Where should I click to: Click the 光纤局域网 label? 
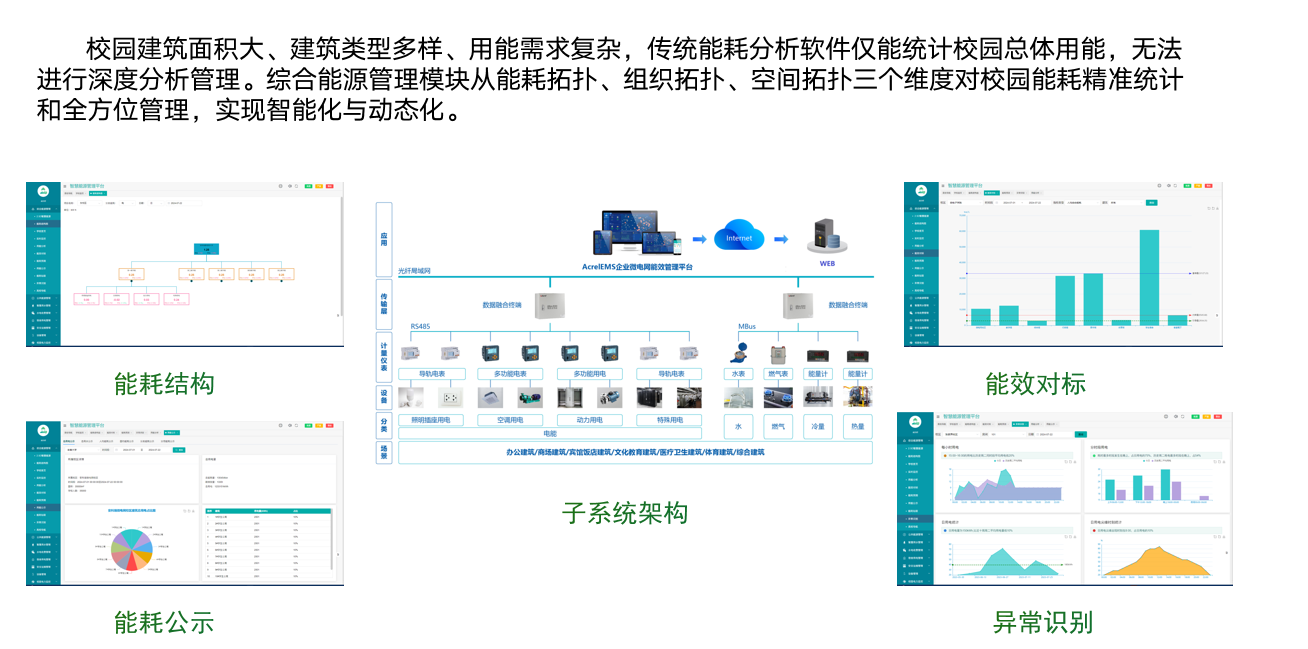(x=414, y=271)
